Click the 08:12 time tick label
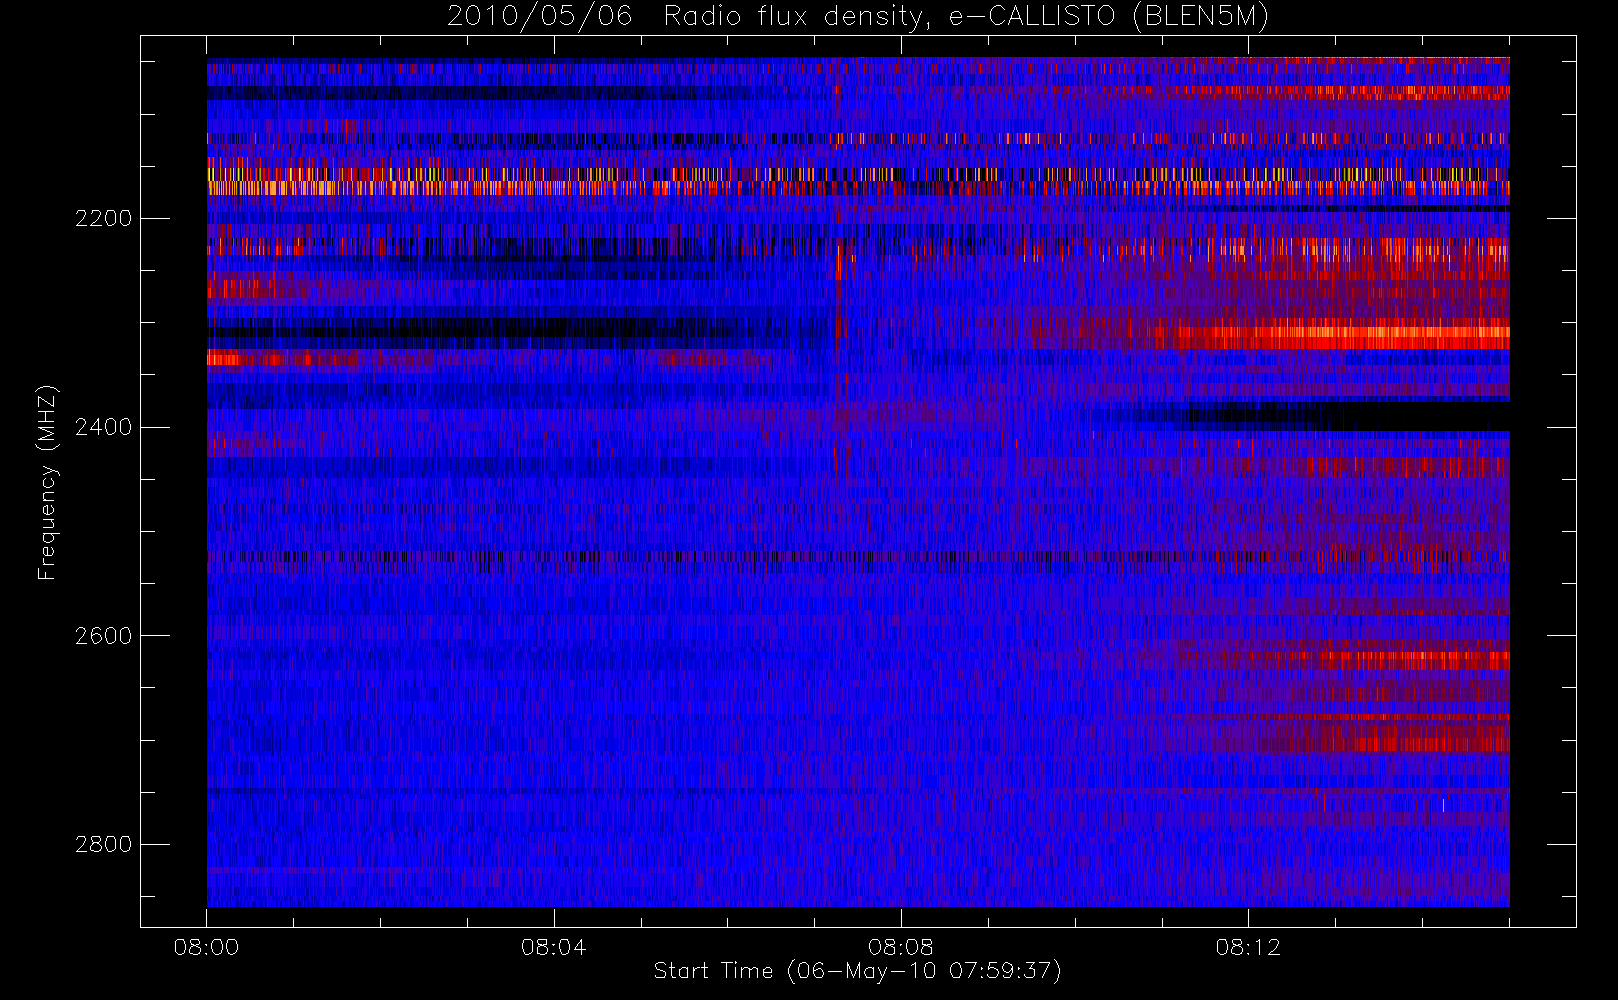This screenshot has width=1618, height=1000. pos(1248,947)
